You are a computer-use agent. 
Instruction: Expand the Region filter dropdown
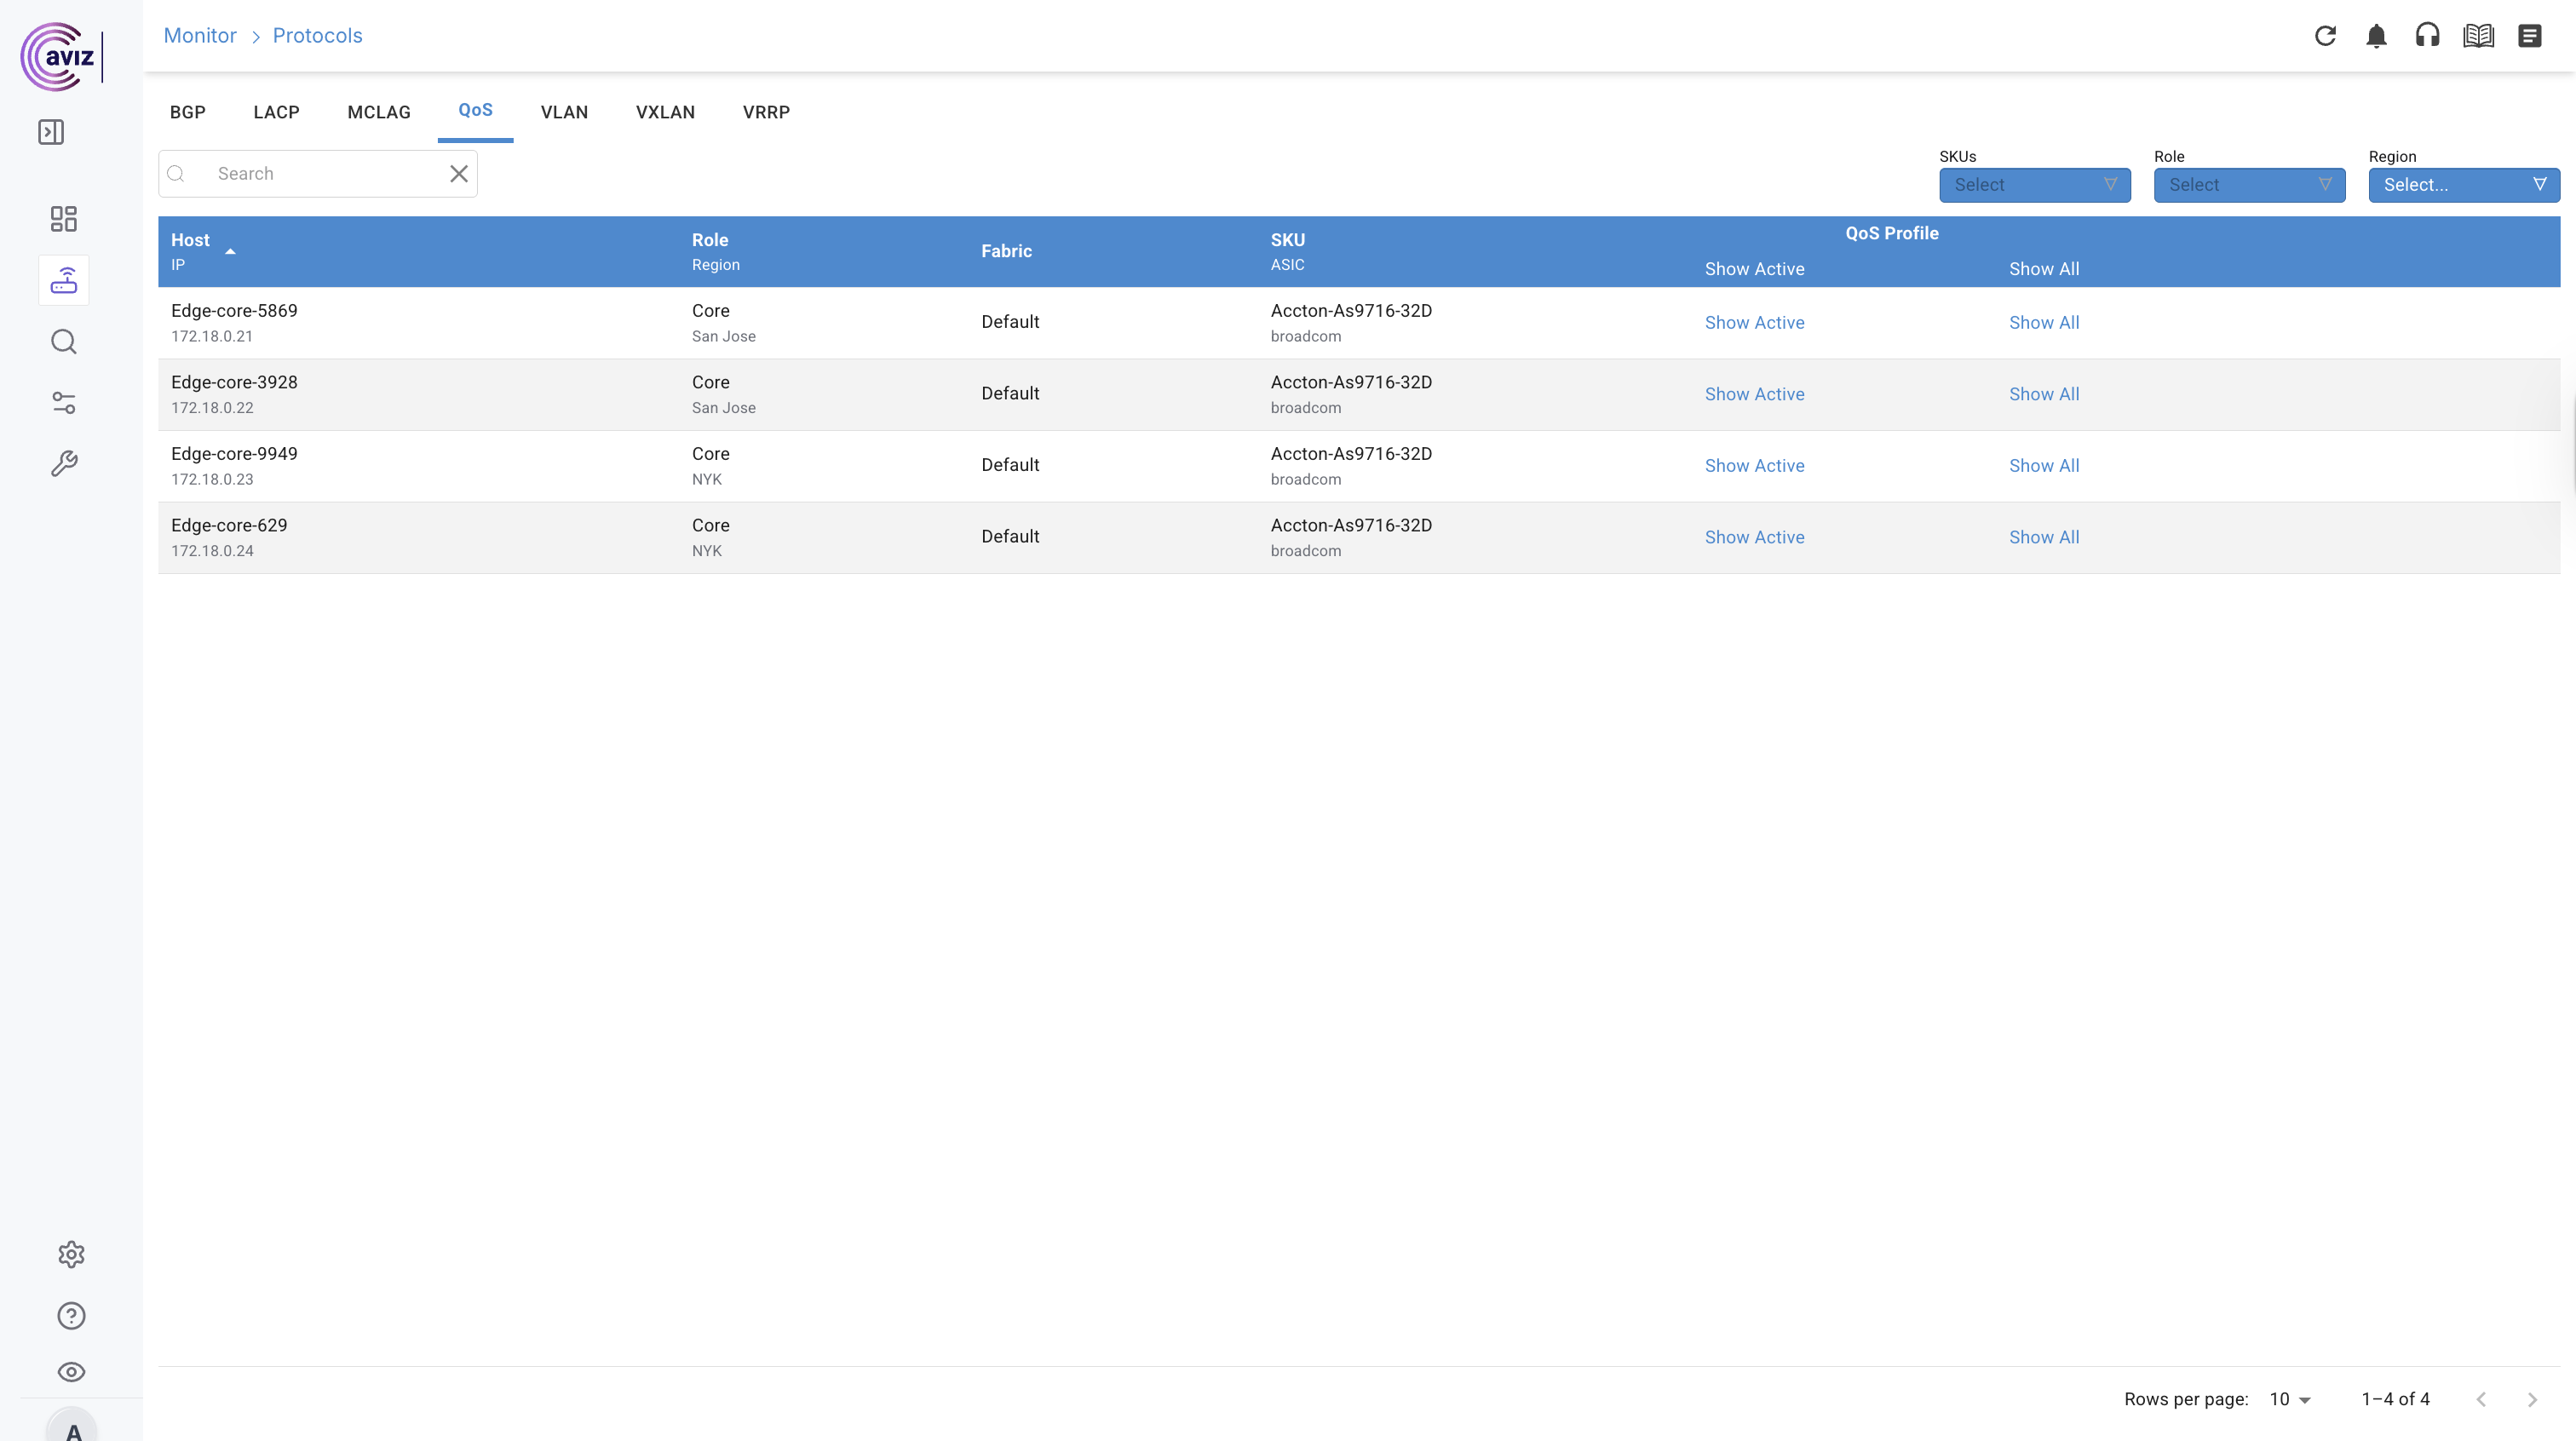click(2463, 185)
